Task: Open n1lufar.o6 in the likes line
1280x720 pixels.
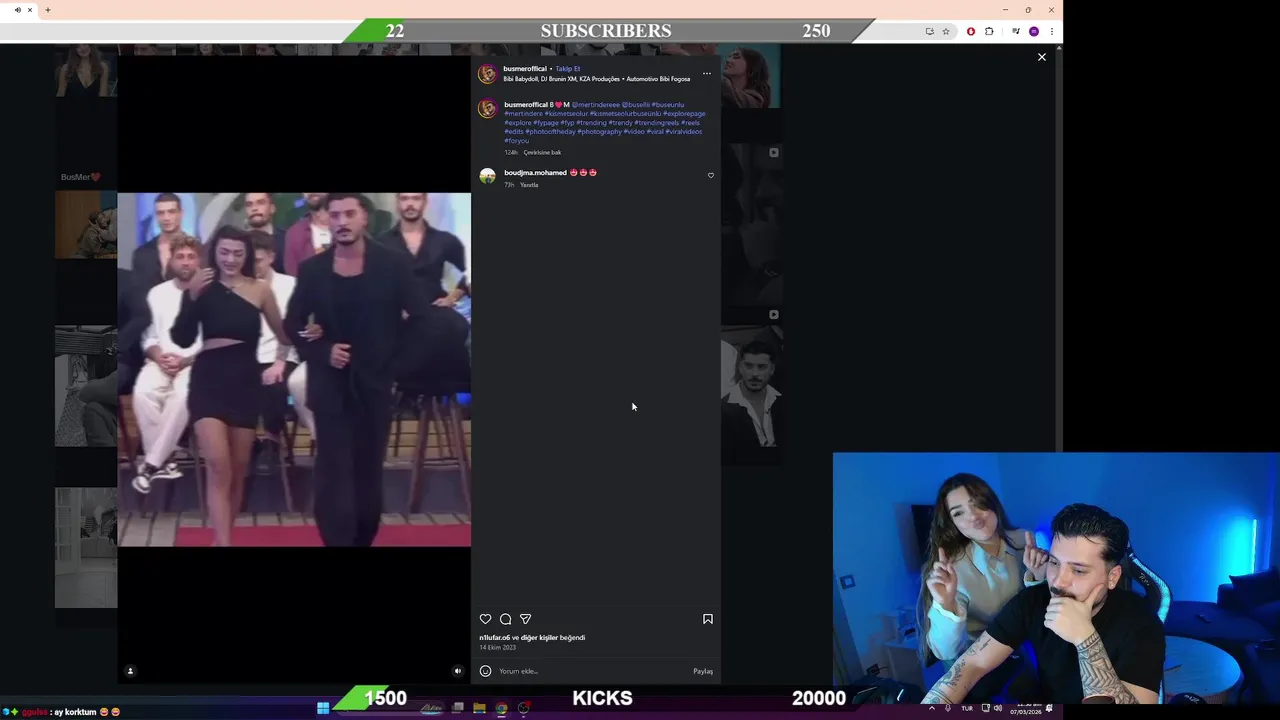Action: click(494, 638)
